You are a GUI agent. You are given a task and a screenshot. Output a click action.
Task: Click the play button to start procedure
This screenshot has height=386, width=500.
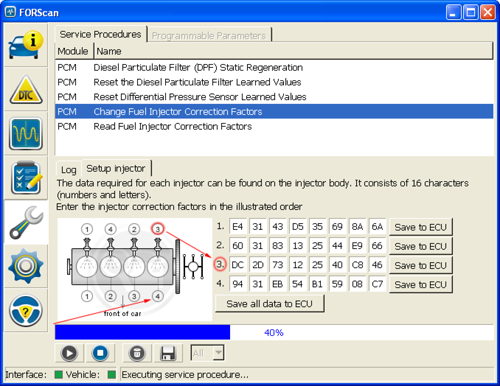coord(69,353)
